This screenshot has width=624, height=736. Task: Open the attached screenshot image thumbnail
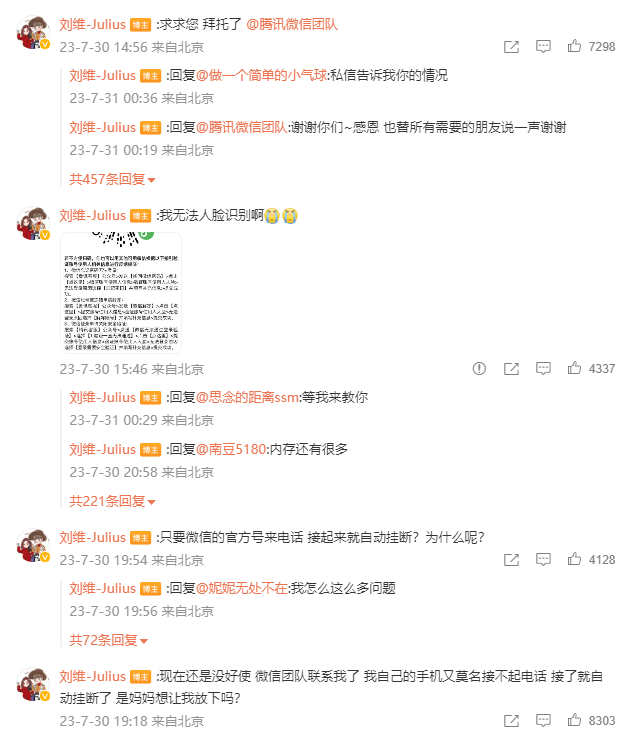pyautogui.click(x=121, y=292)
